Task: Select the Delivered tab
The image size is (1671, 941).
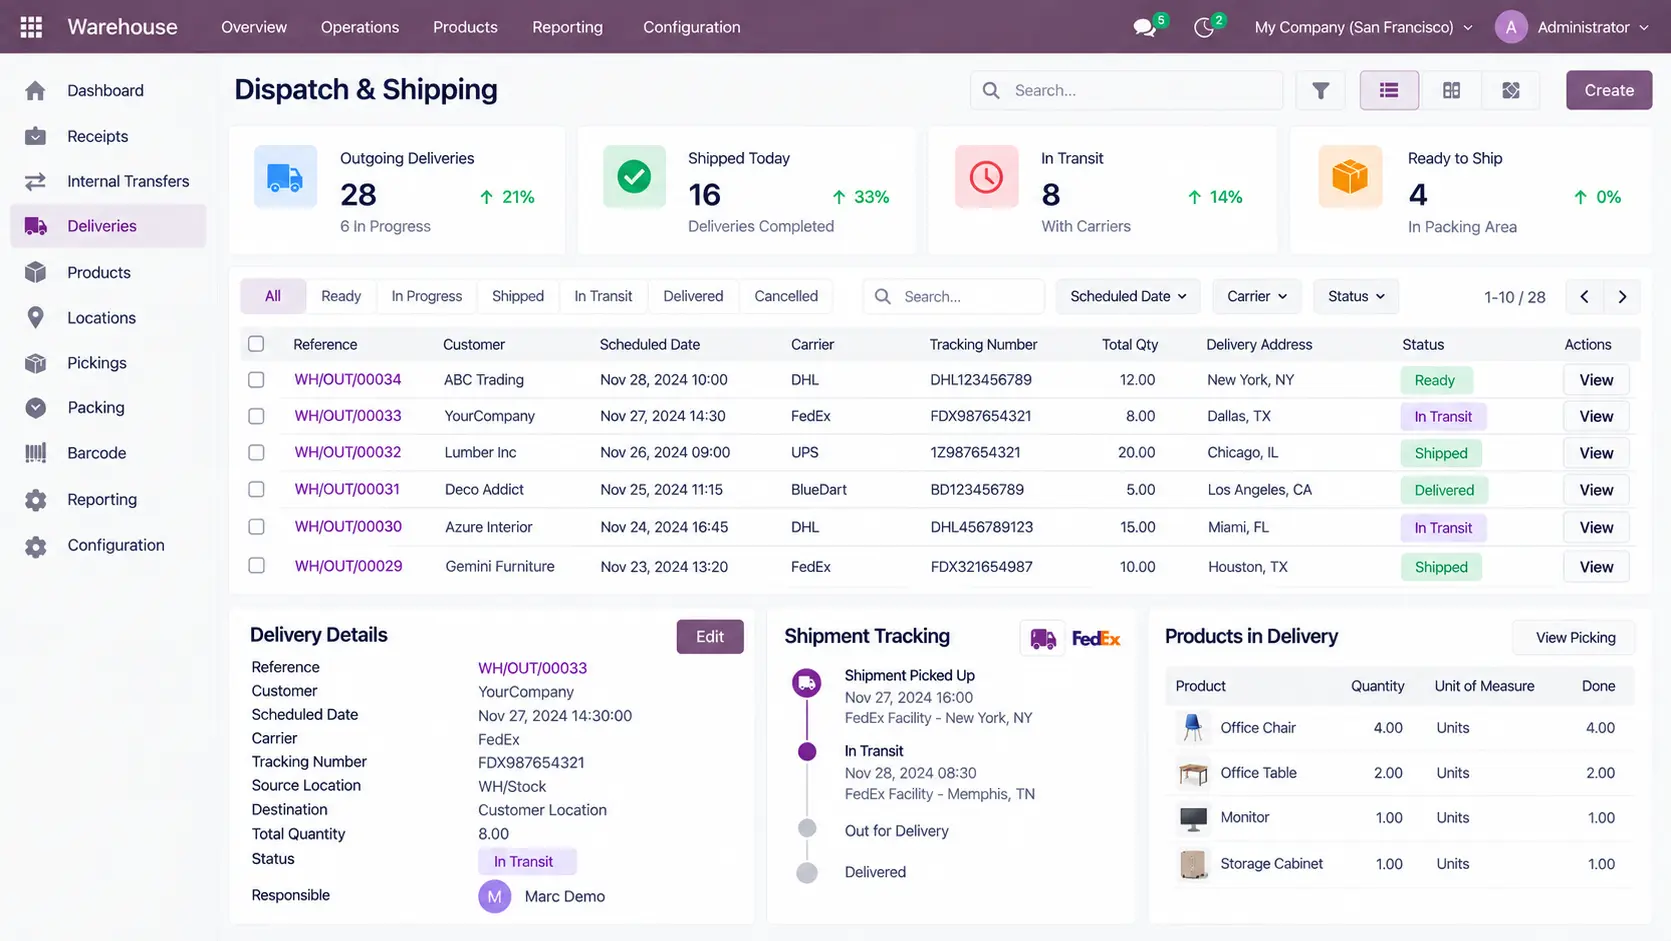Action: [693, 296]
